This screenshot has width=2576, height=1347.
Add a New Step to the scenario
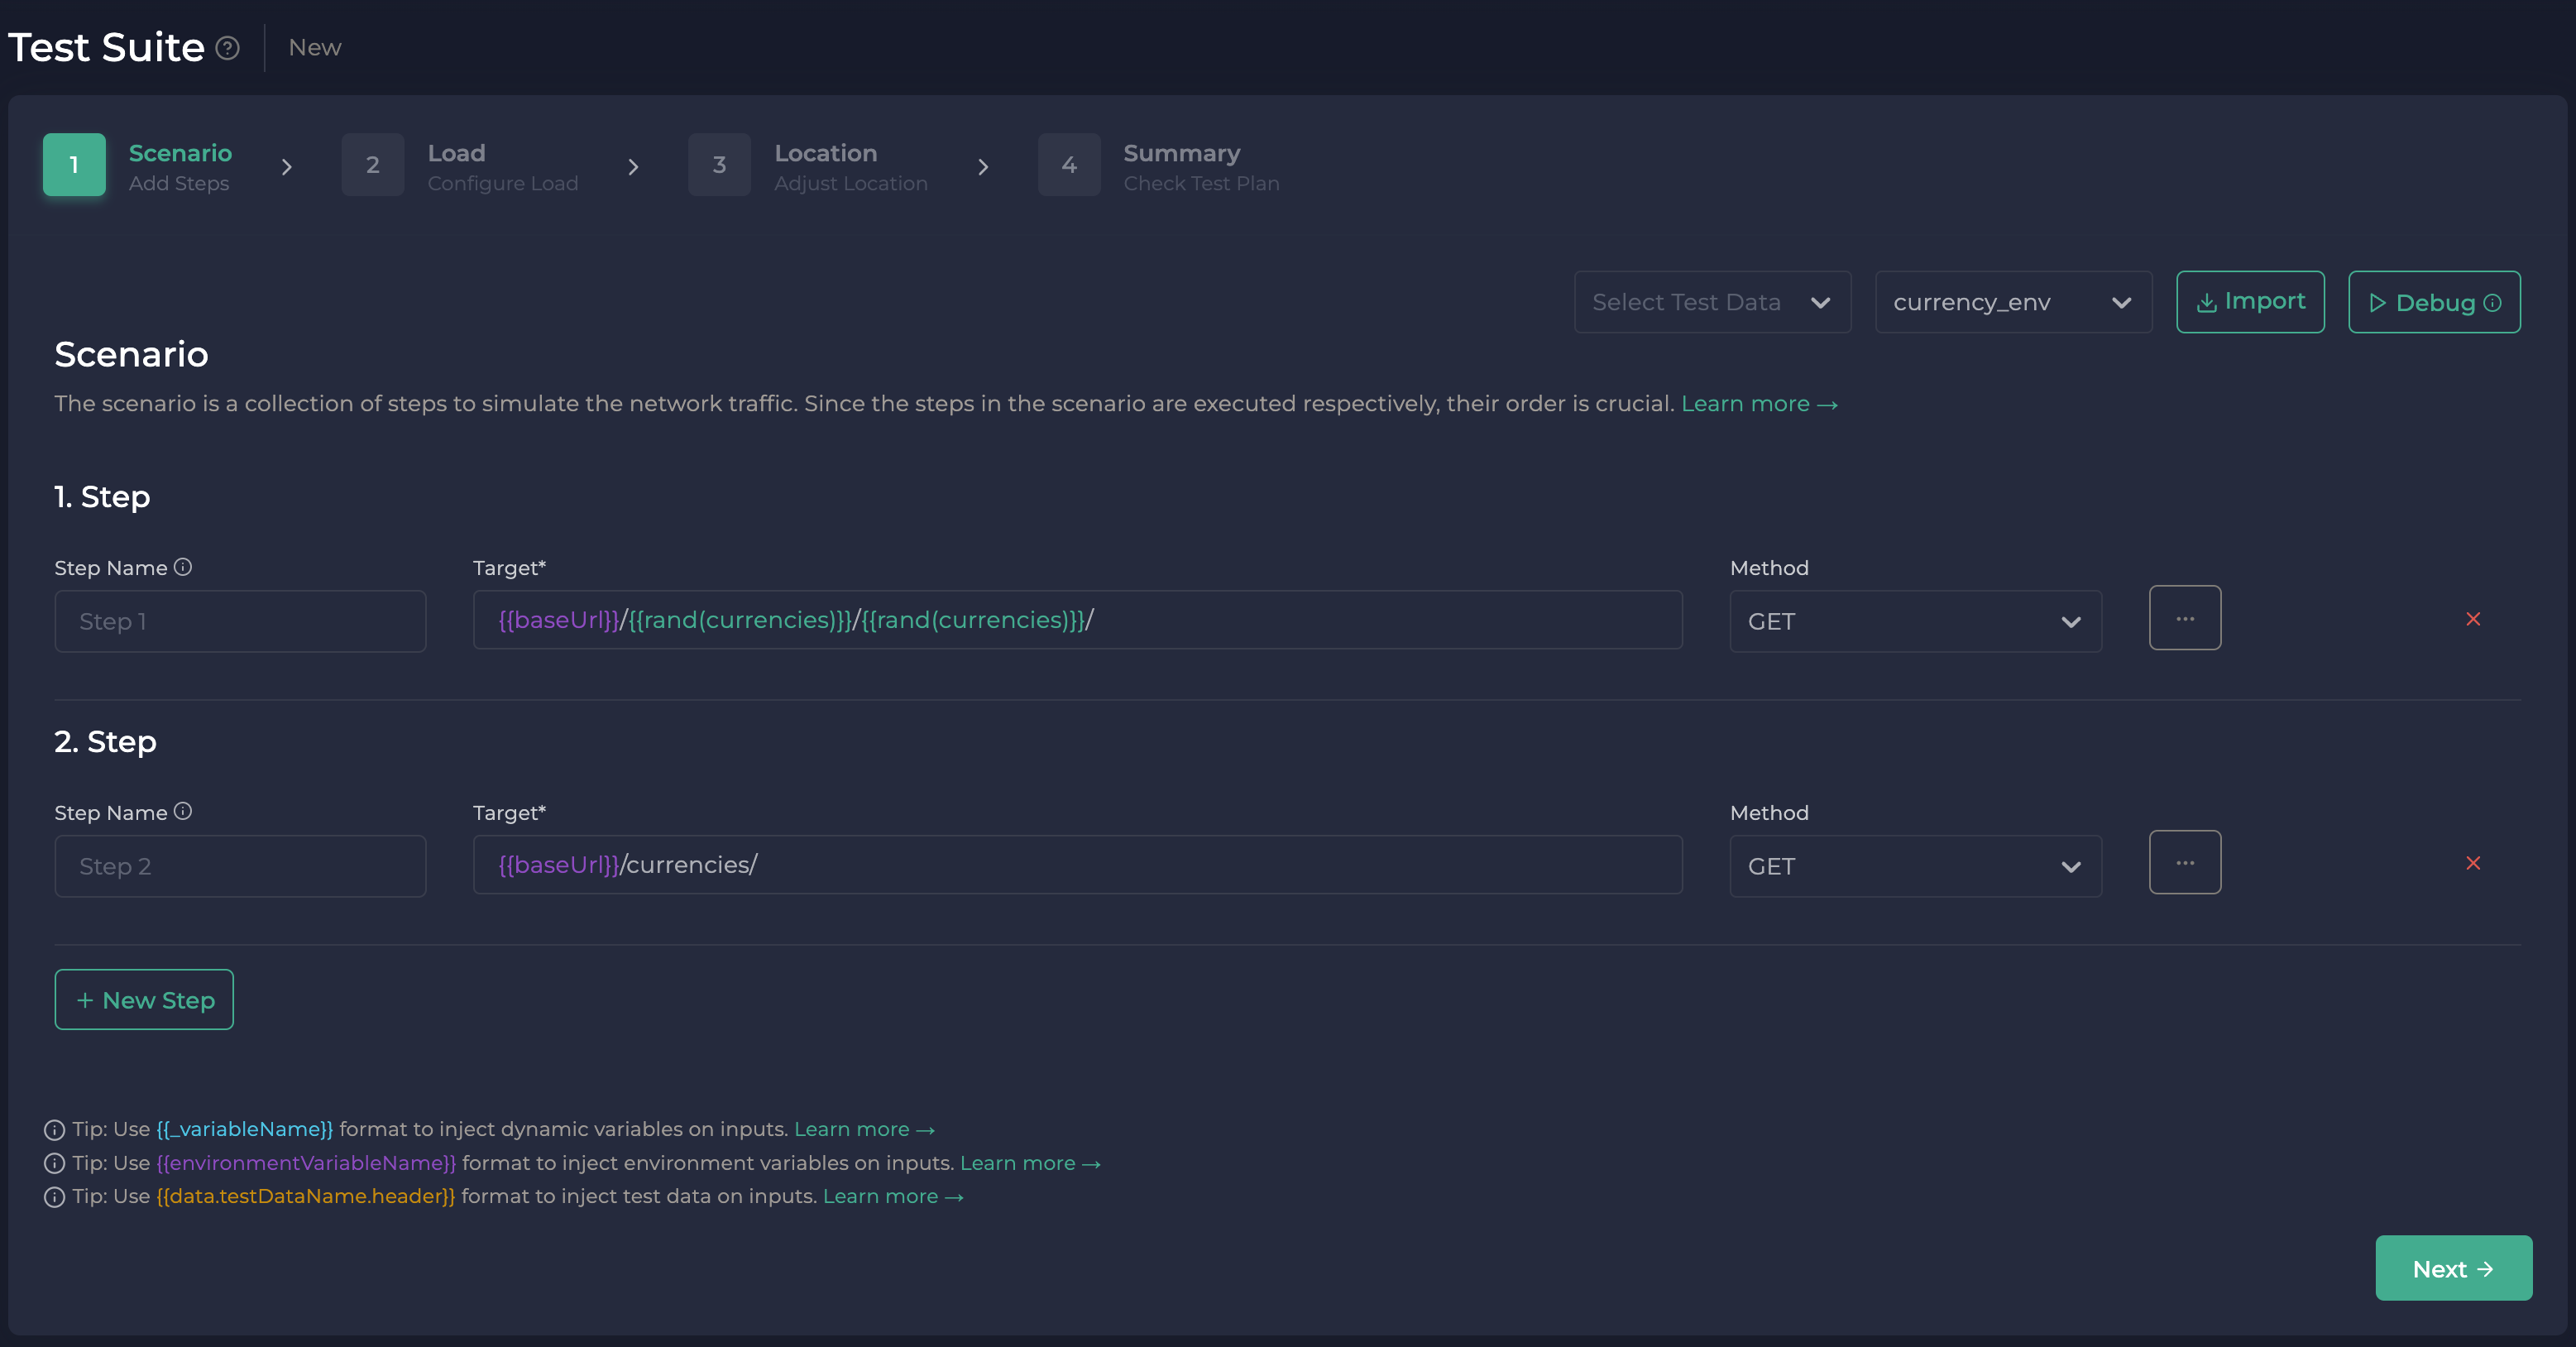tap(143, 999)
